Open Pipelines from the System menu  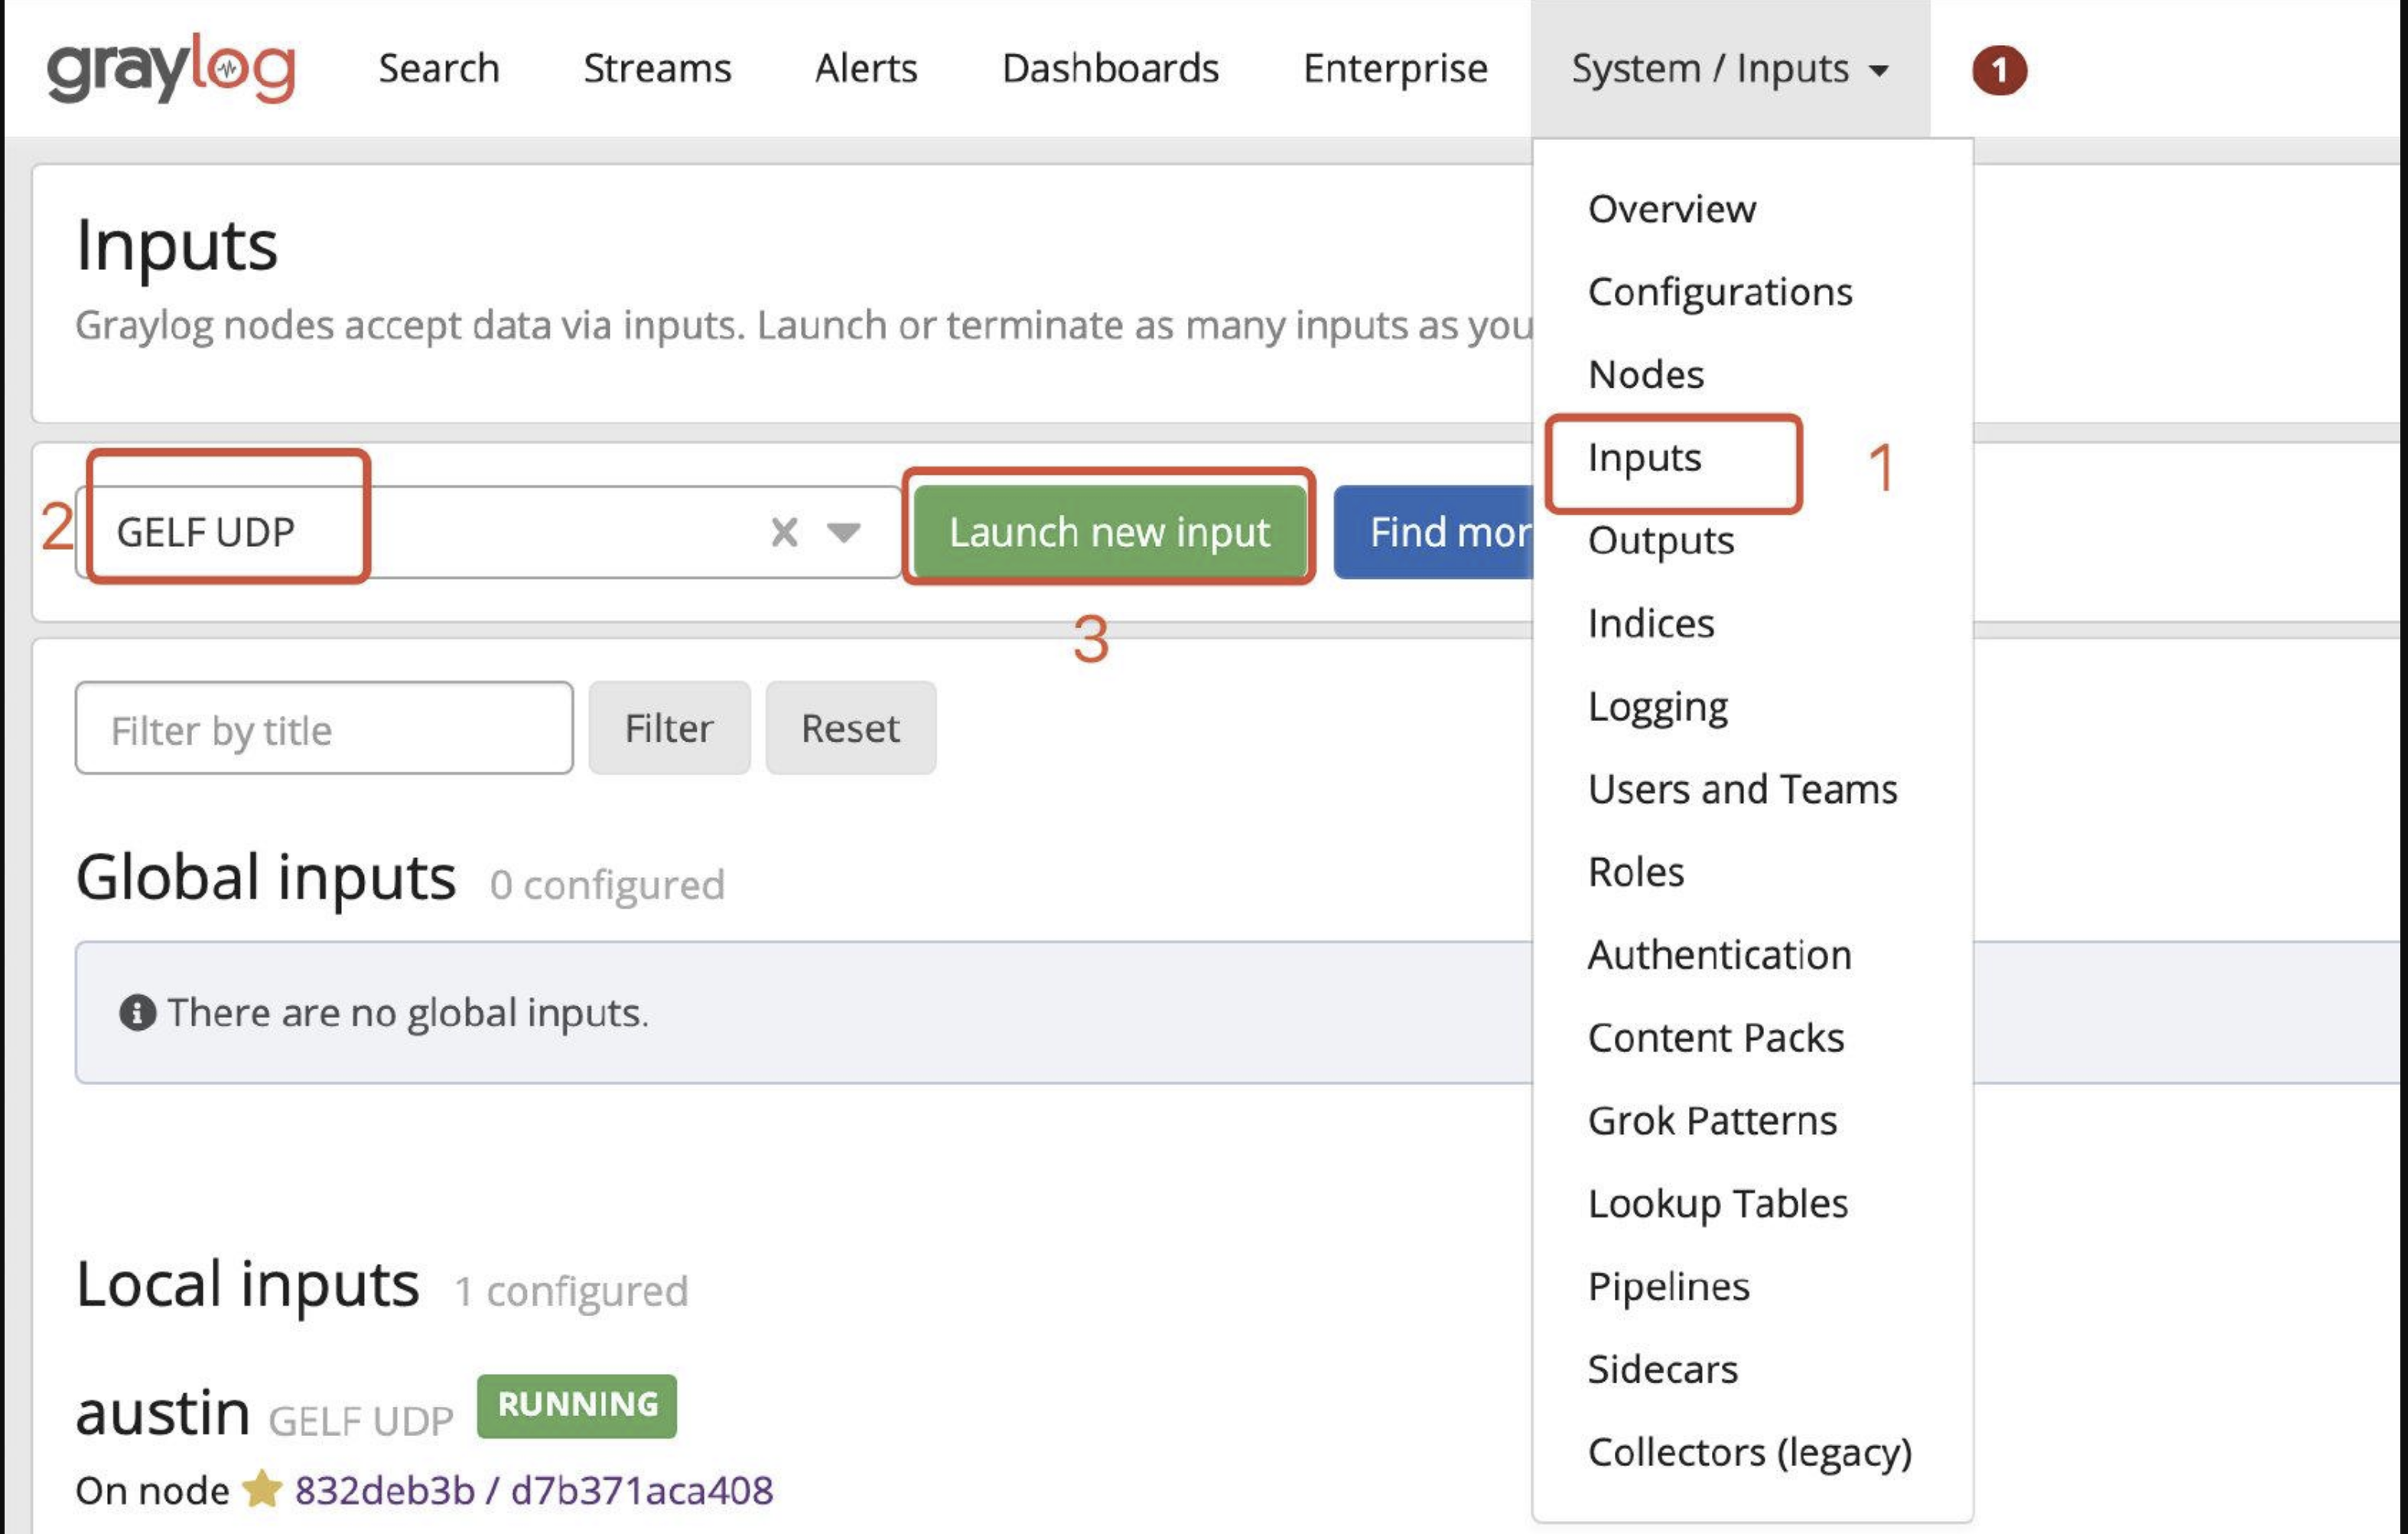click(x=1668, y=1287)
